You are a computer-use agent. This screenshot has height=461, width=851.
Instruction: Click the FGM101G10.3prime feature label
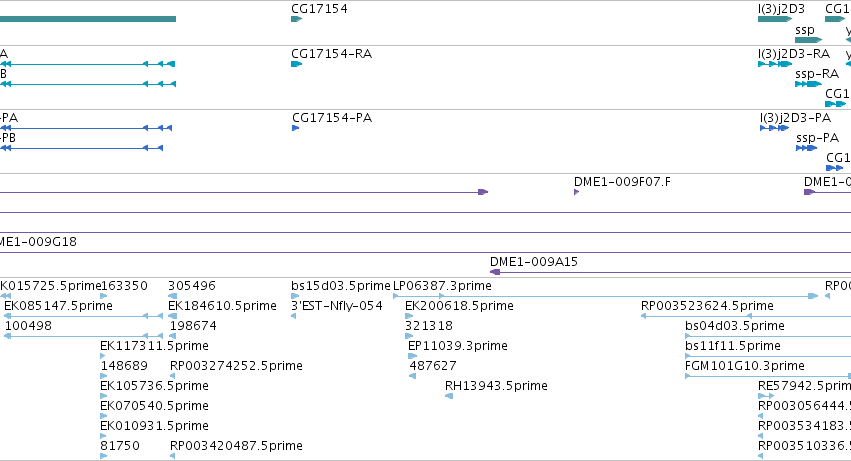coord(745,365)
